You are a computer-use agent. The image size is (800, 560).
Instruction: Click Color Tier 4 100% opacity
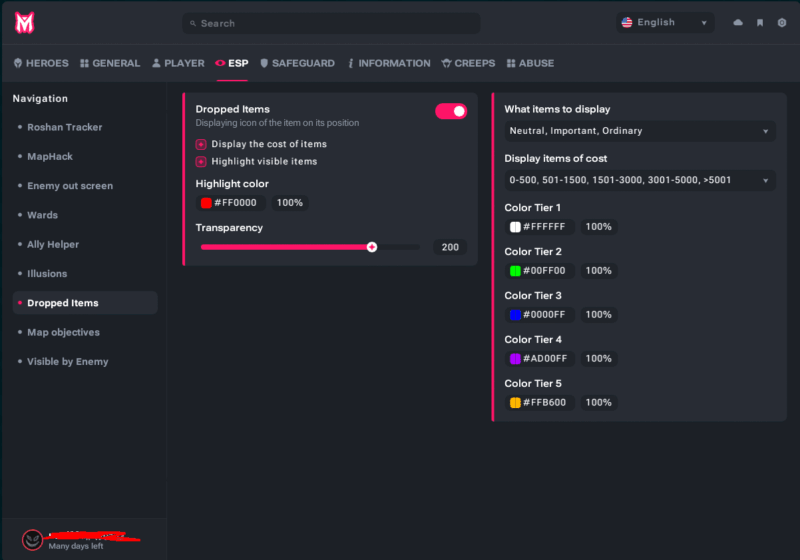point(598,359)
